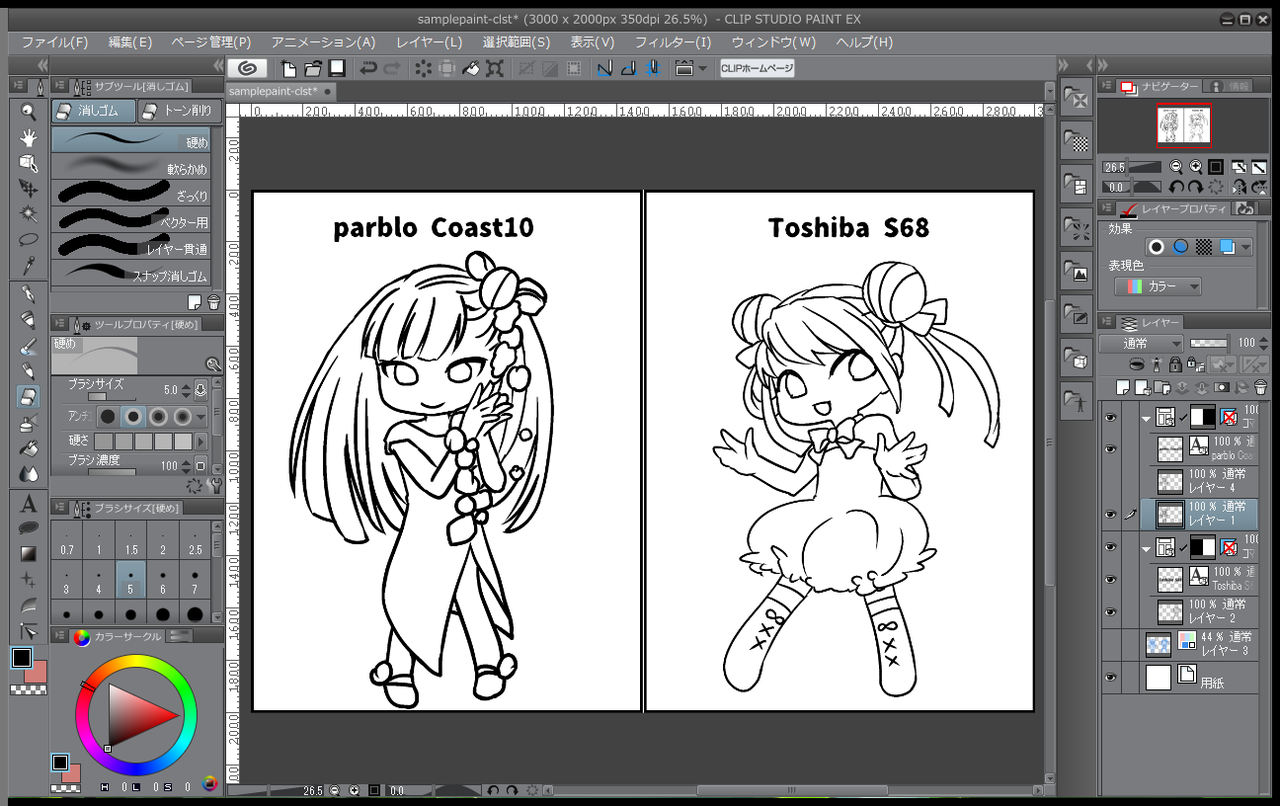The width and height of the screenshot is (1280, 806).
Task: Expand the anti-aliasing options arrow
Action: pyautogui.click(x=201, y=415)
